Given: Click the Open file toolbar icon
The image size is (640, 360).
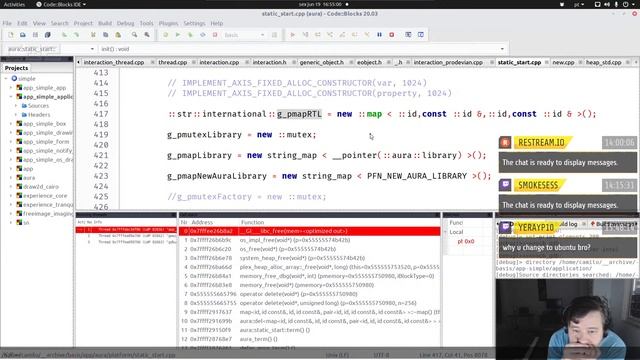Looking at the screenshot, I should point(23,35).
